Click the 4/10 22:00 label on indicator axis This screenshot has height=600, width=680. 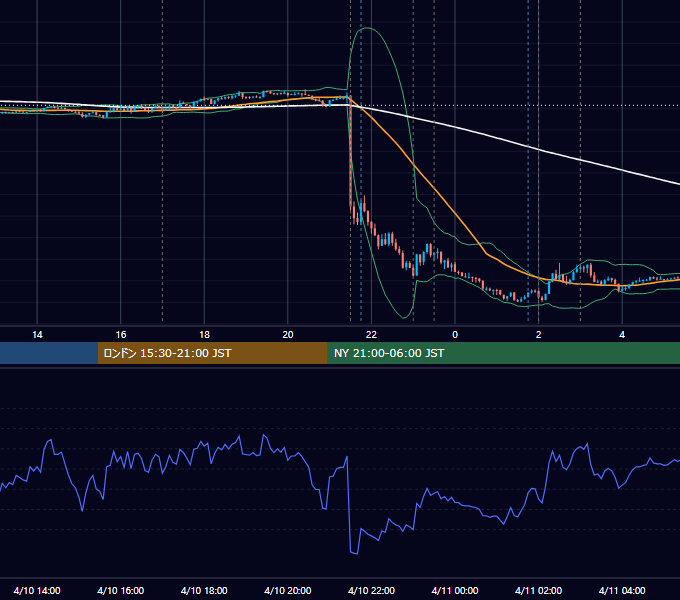click(x=371, y=590)
